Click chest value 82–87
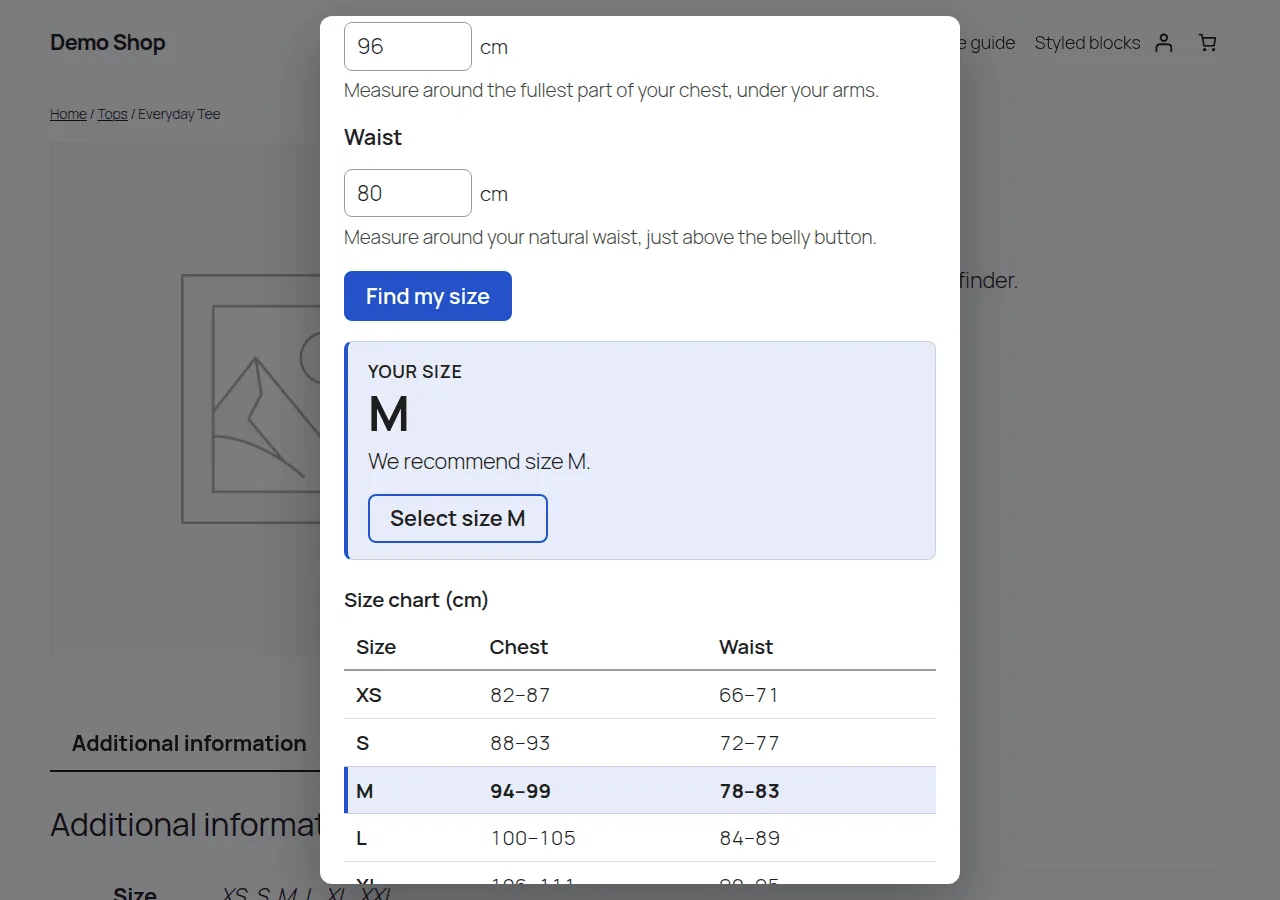Image resolution: width=1280 pixels, height=900 pixels. (x=520, y=695)
